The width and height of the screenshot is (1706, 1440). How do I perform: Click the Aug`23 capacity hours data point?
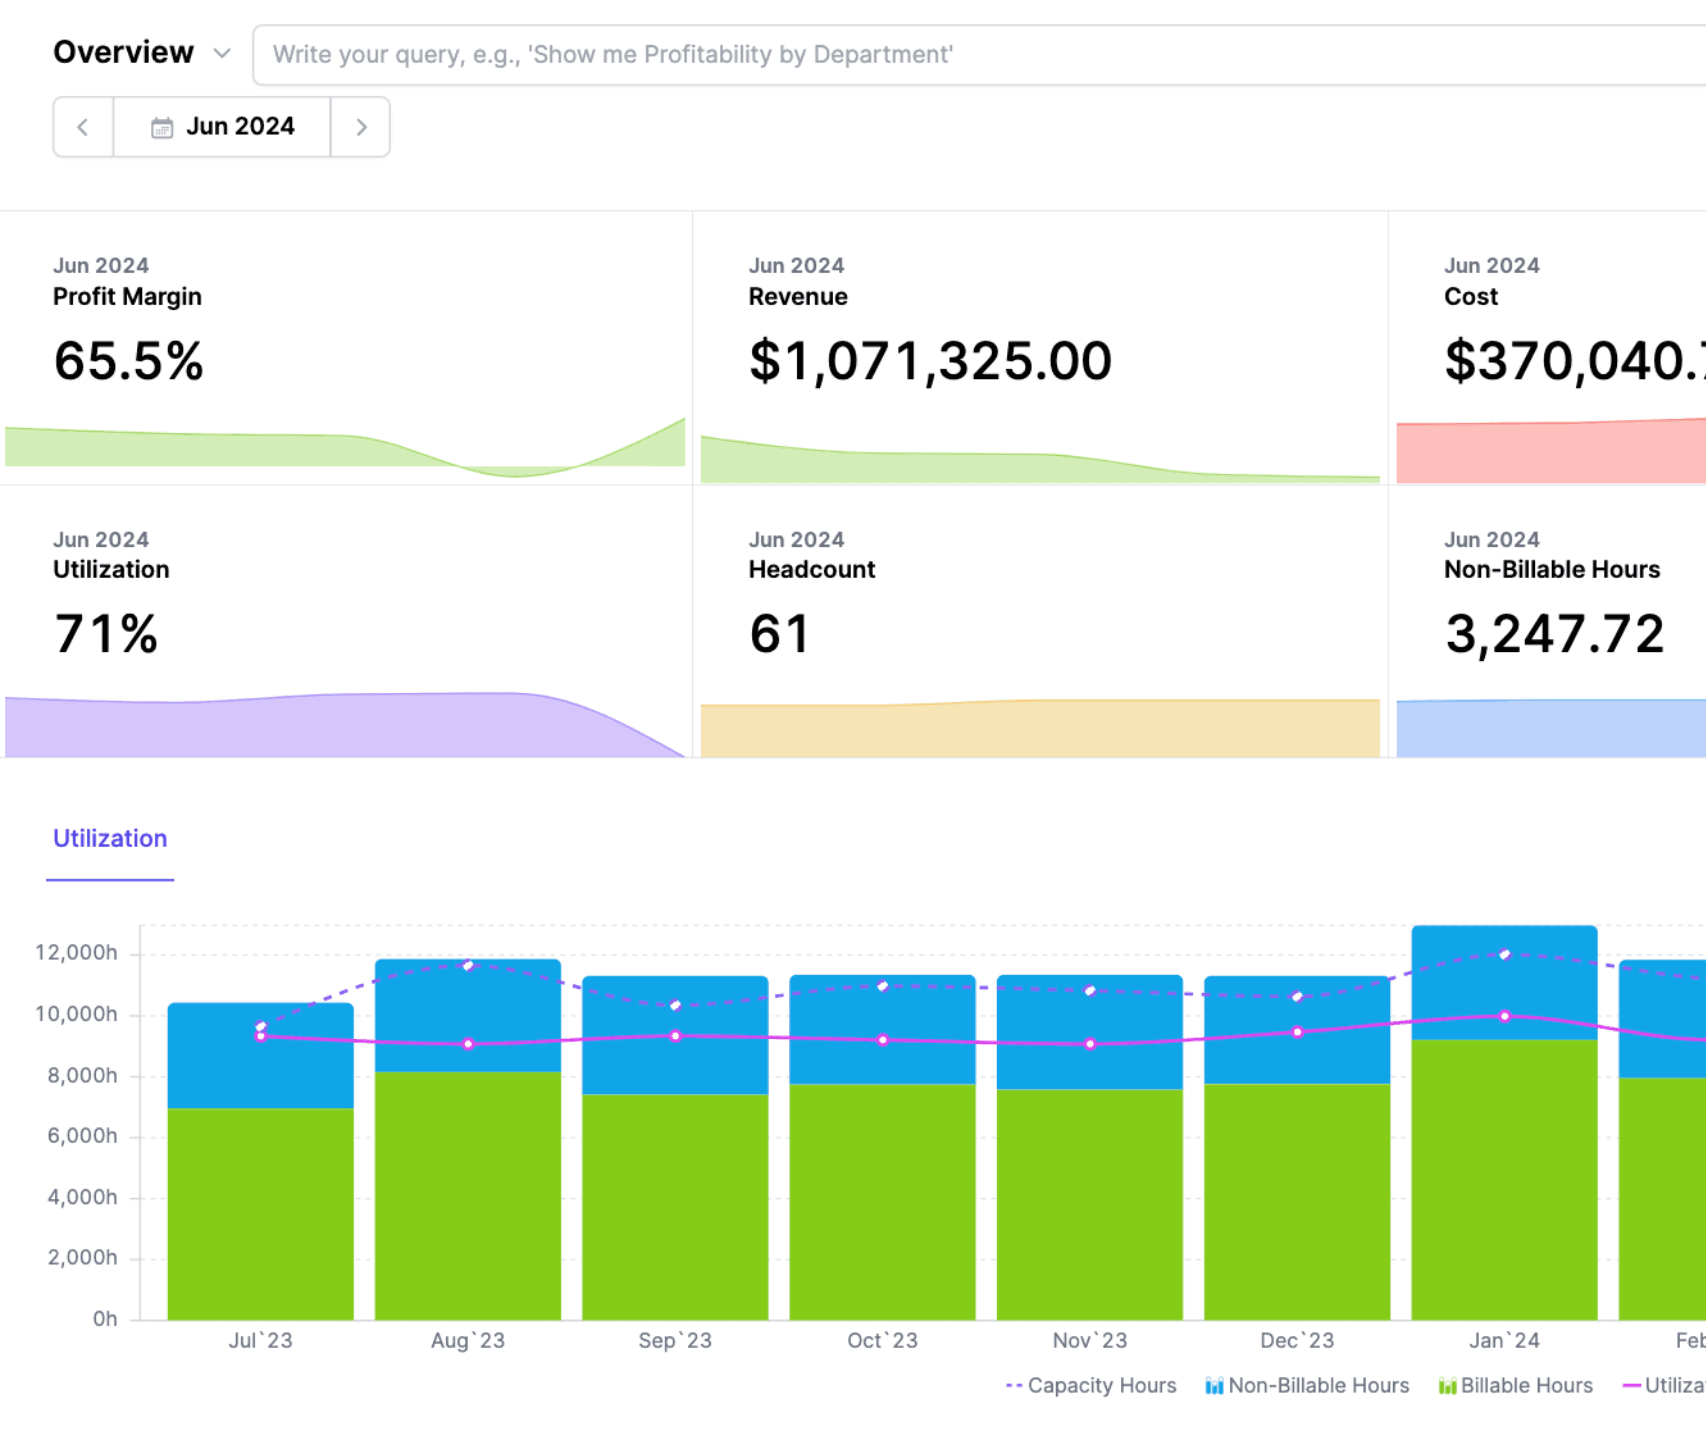coord(468,965)
